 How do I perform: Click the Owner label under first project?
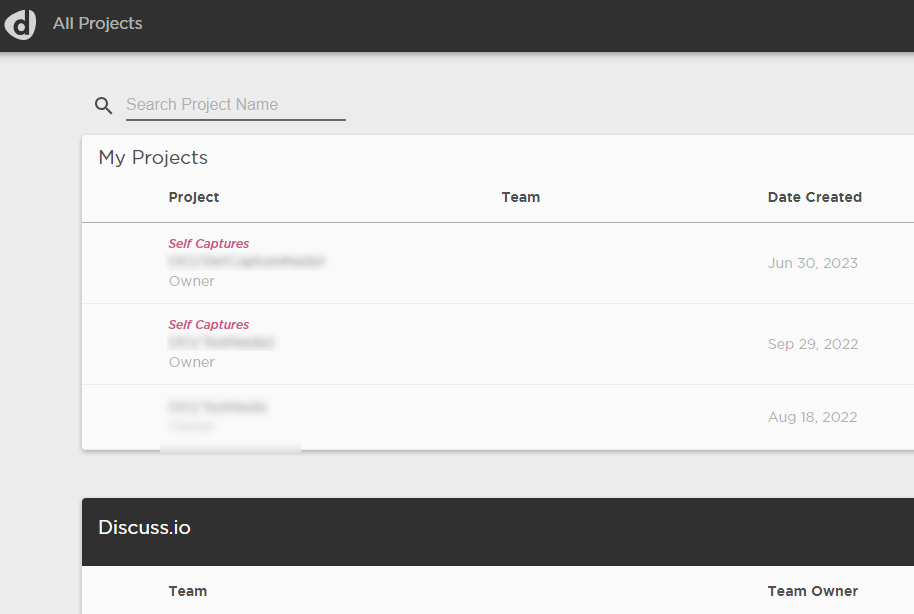click(191, 281)
